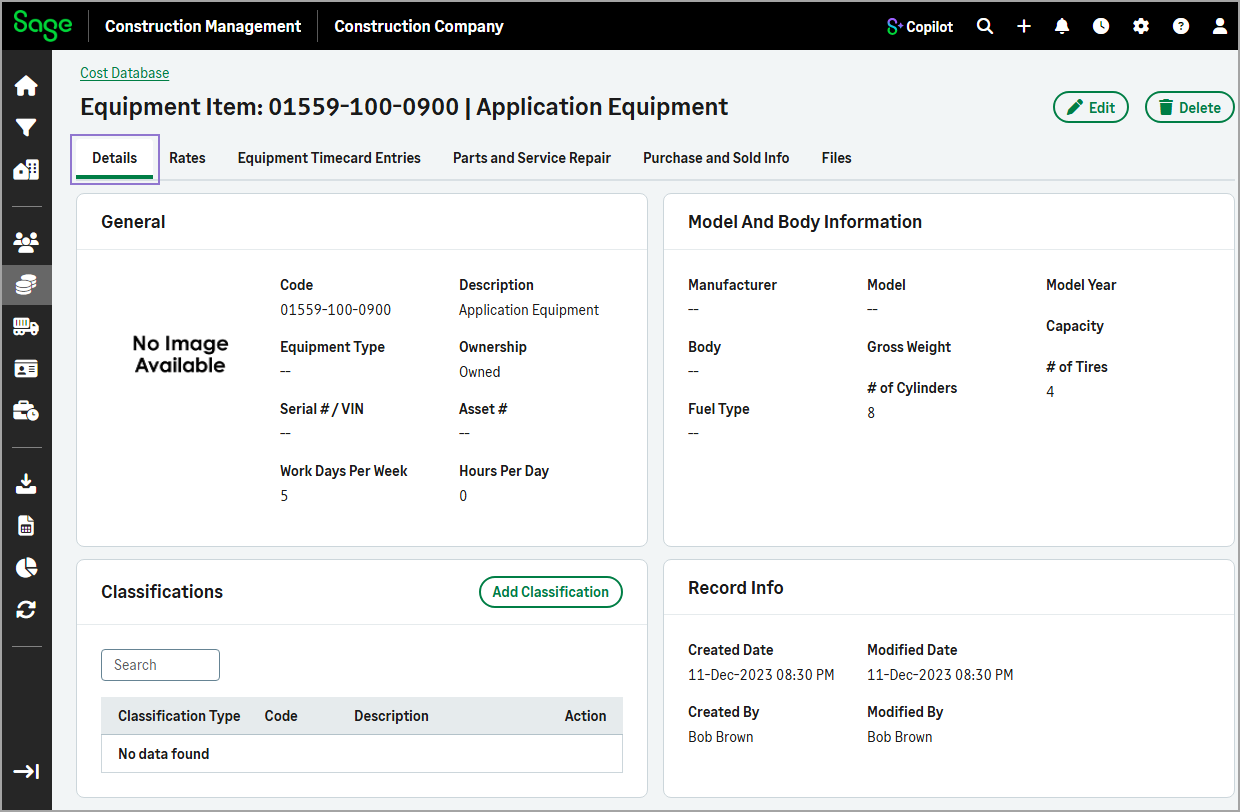
Task: Open the user profile icon
Action: pos(1219,26)
